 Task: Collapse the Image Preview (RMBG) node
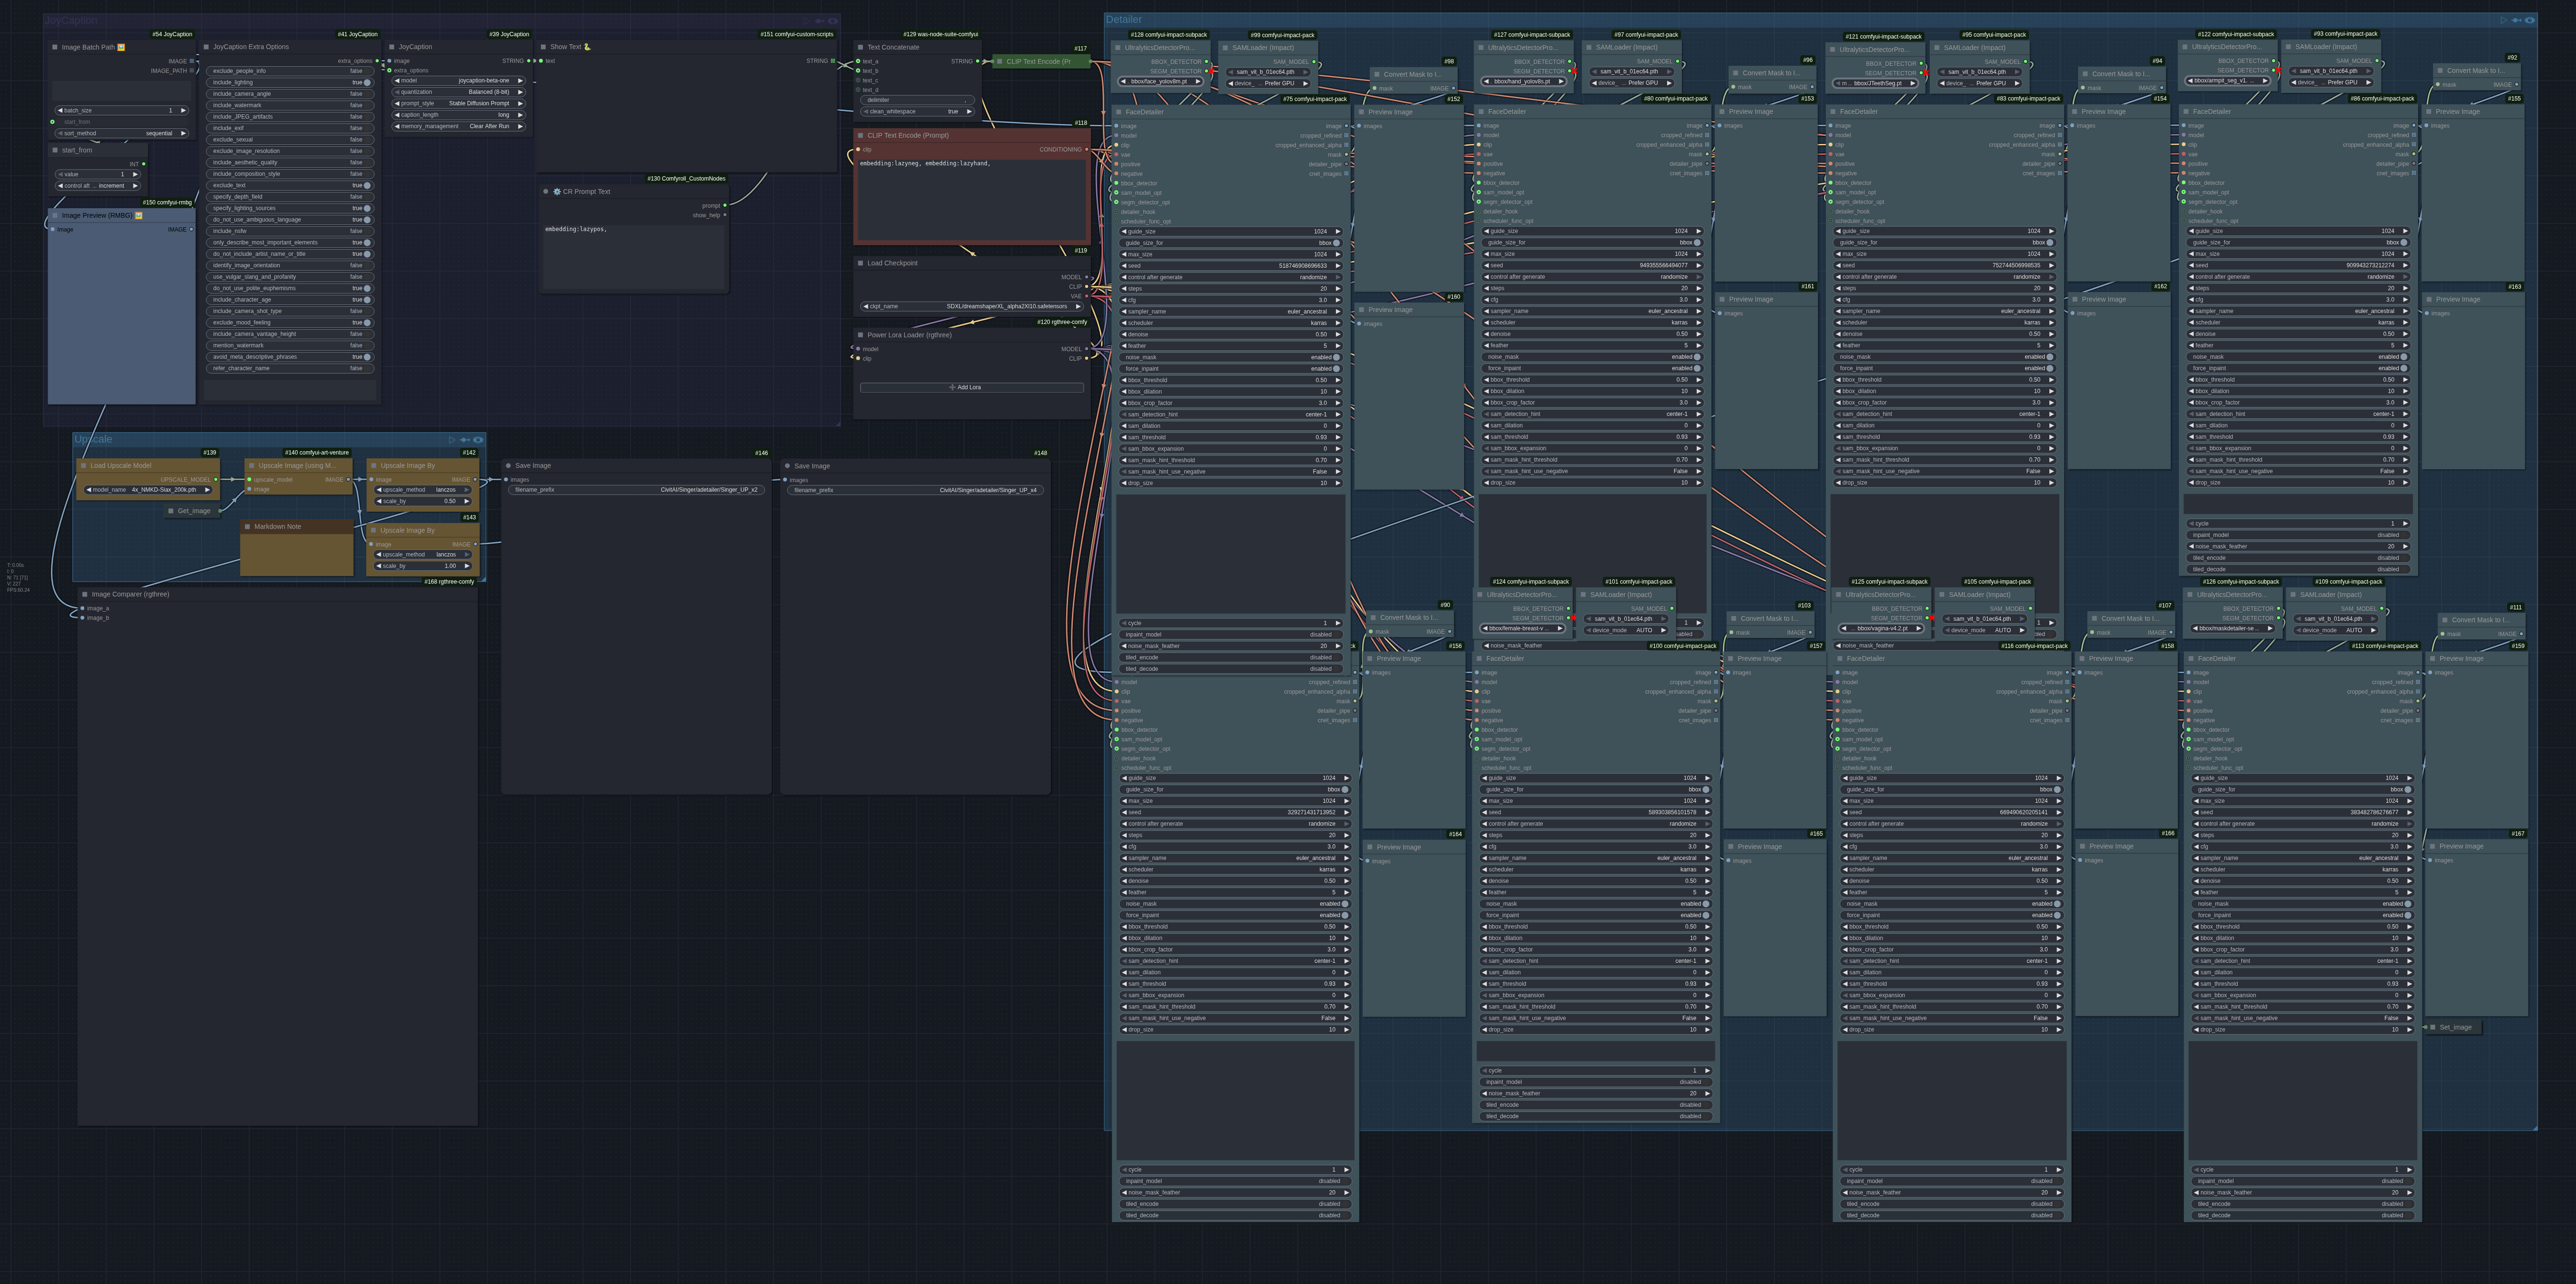coord(55,215)
